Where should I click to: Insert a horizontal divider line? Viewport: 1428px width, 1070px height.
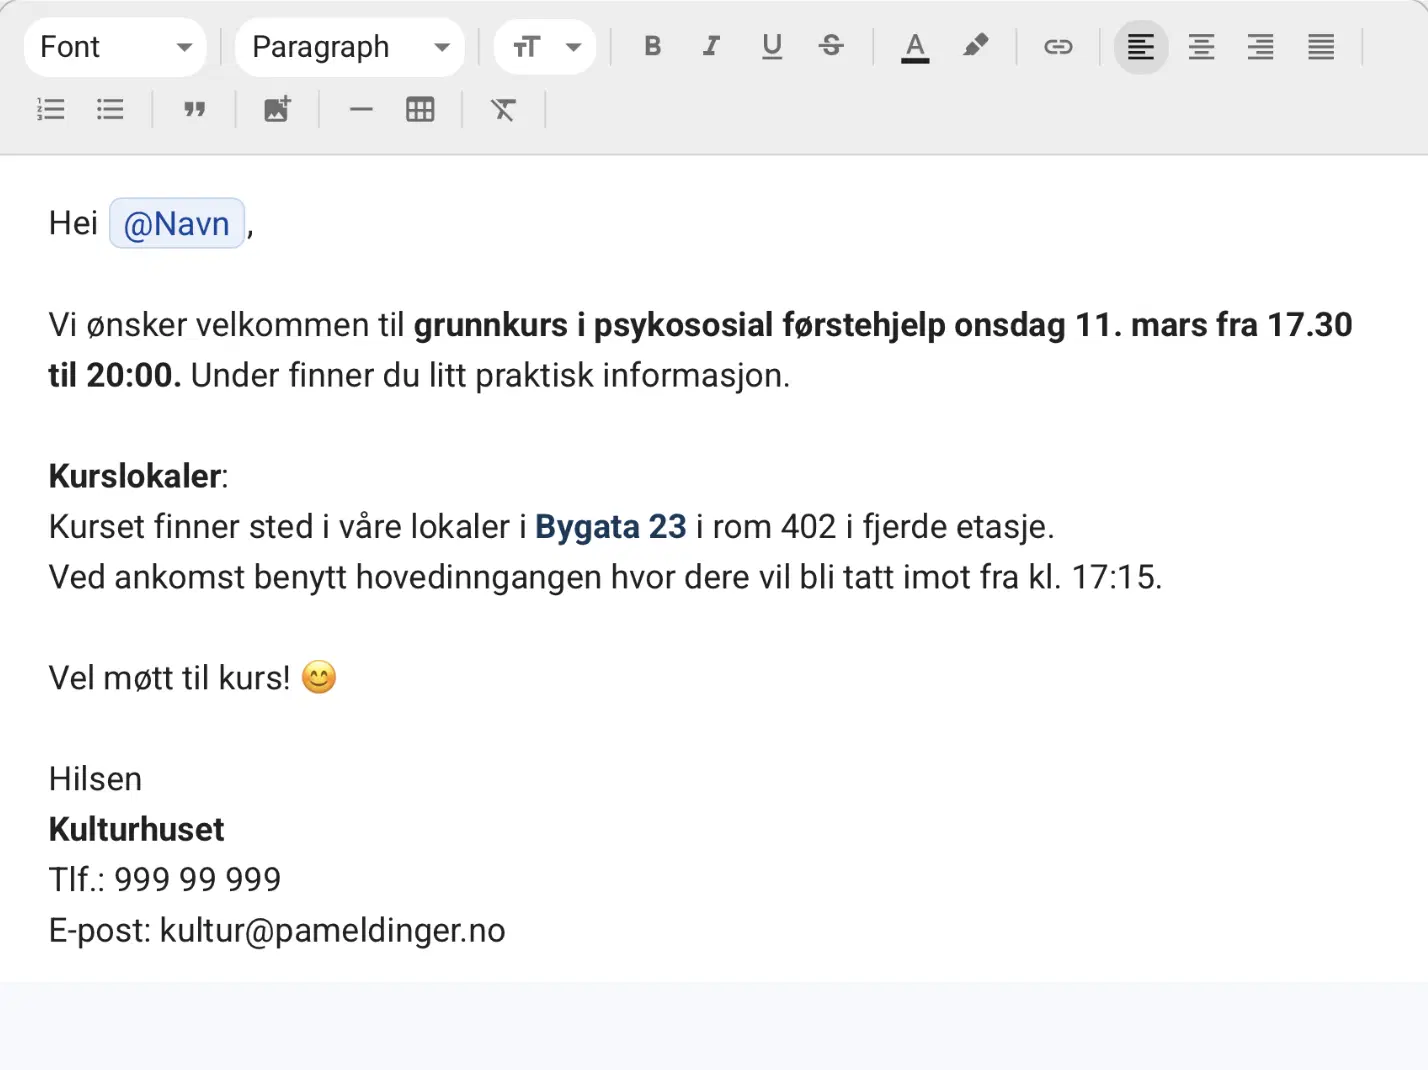(361, 109)
